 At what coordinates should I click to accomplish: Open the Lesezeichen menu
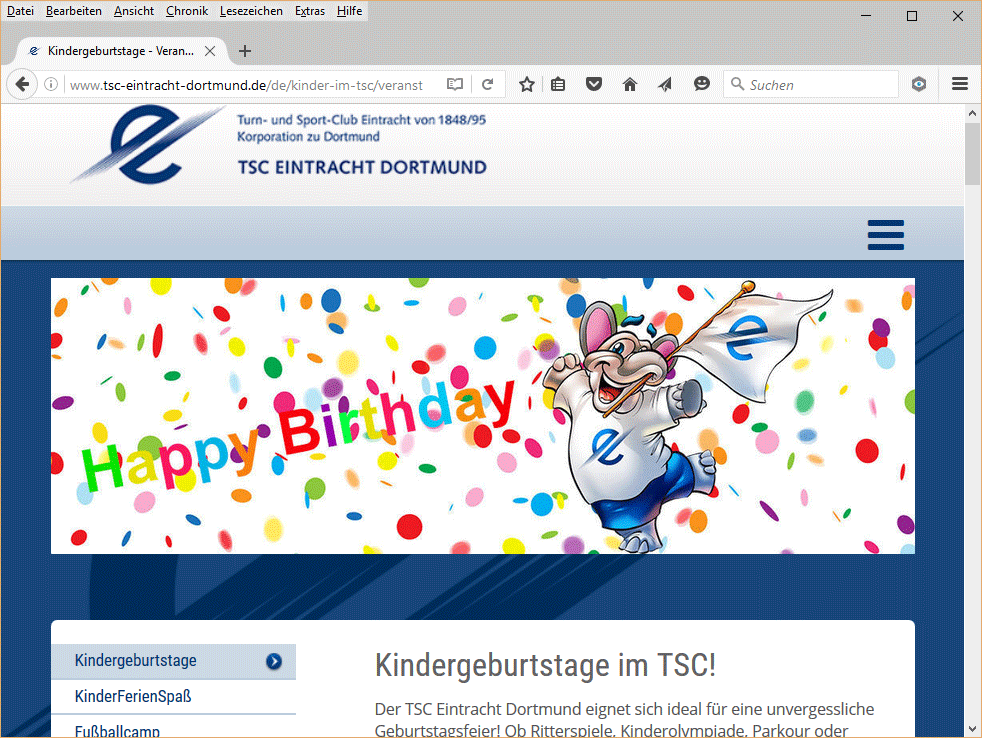click(x=251, y=11)
